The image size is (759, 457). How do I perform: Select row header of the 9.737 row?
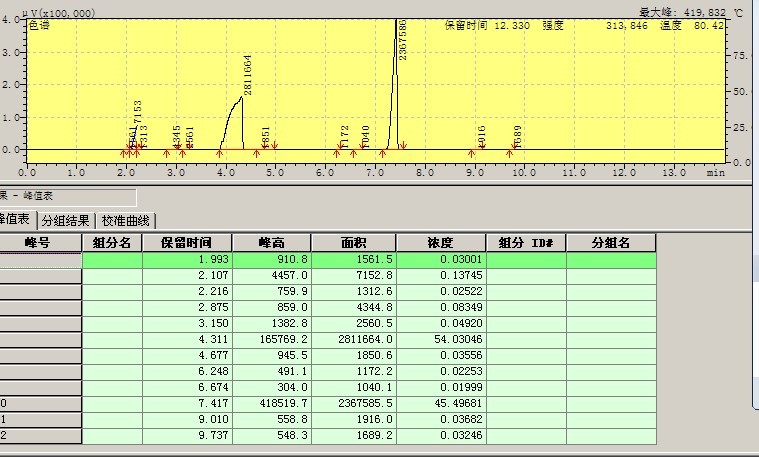click(41, 435)
